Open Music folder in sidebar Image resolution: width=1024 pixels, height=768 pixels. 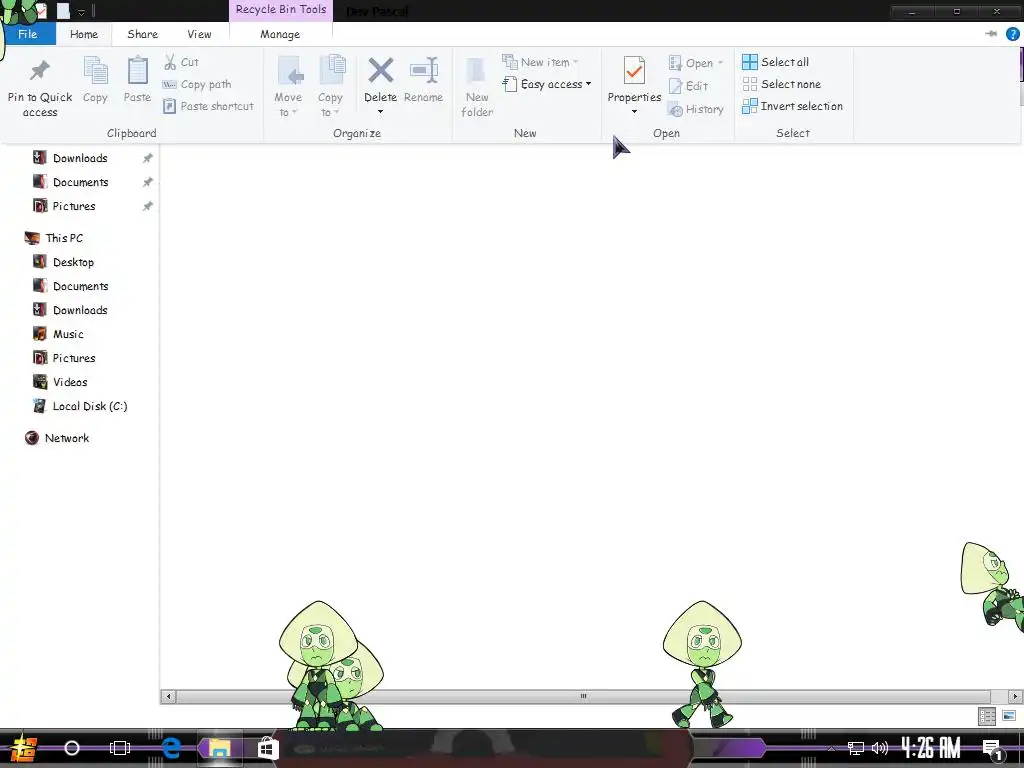click(68, 334)
